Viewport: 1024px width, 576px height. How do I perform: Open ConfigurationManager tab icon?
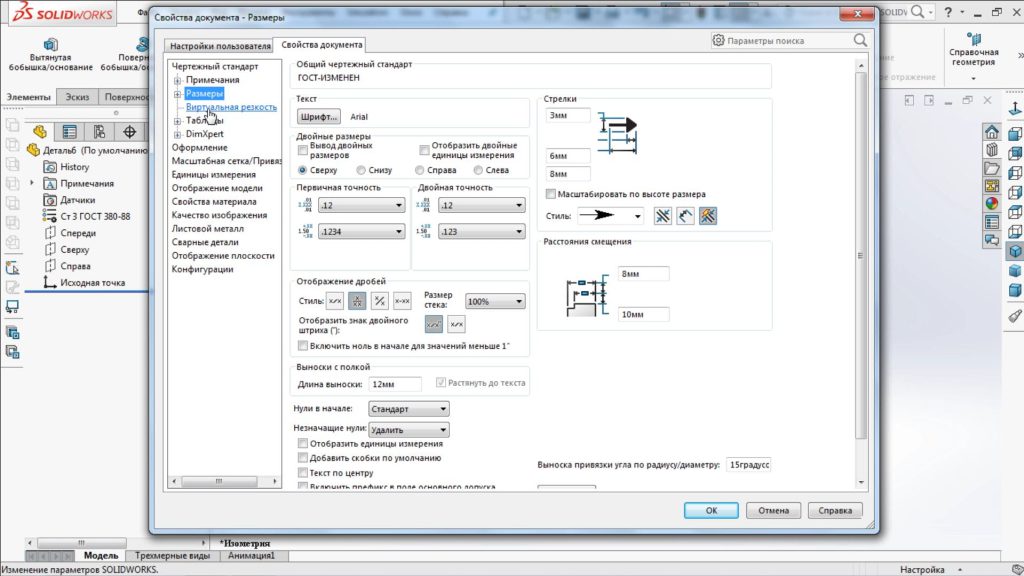click(99, 132)
